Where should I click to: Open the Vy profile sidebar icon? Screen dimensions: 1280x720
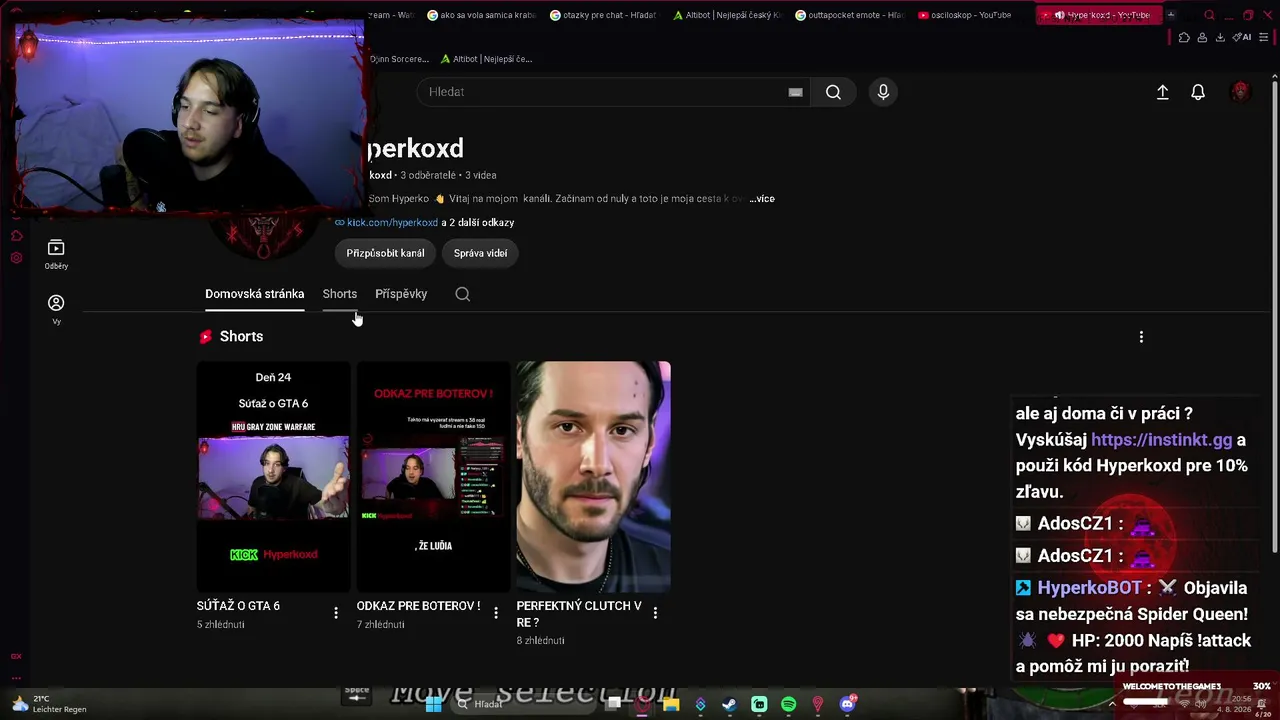[56, 308]
